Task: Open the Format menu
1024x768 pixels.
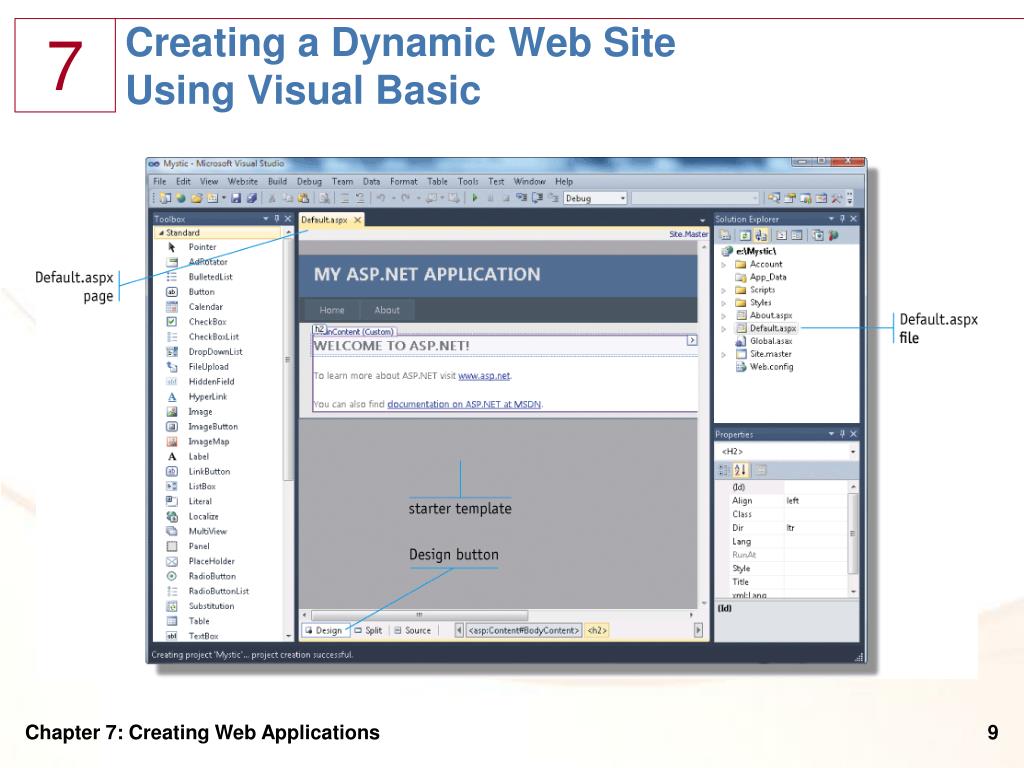Action: 404,182
